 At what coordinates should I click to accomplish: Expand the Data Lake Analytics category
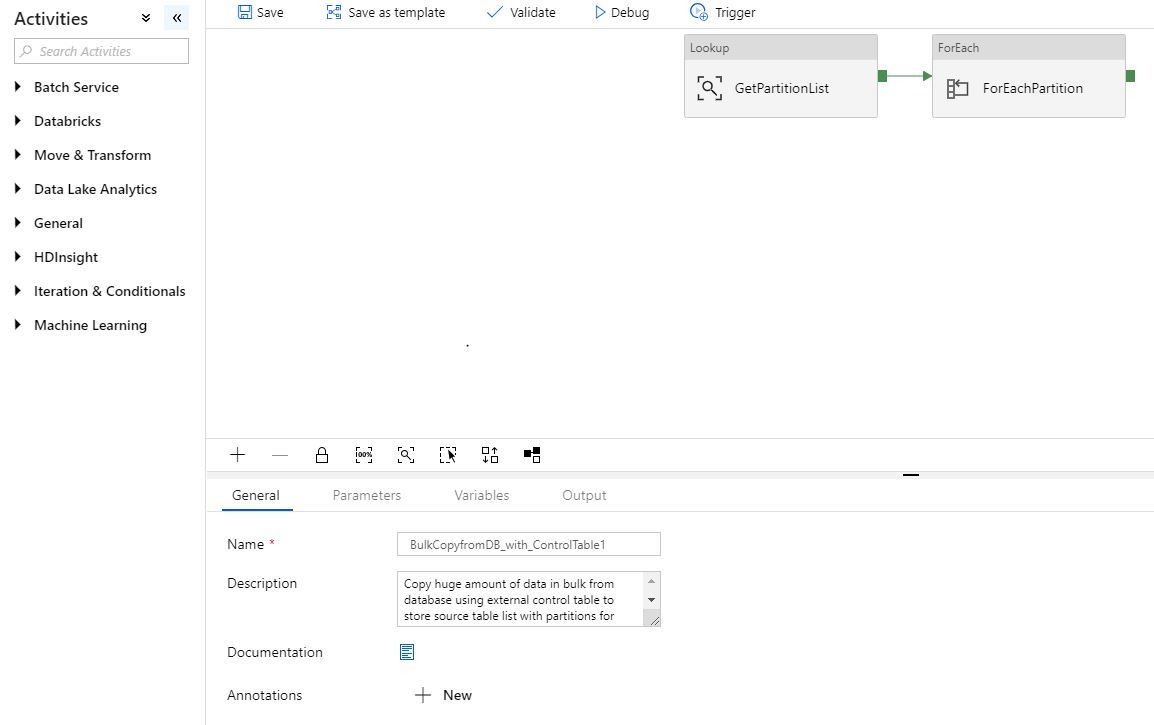tap(18, 188)
